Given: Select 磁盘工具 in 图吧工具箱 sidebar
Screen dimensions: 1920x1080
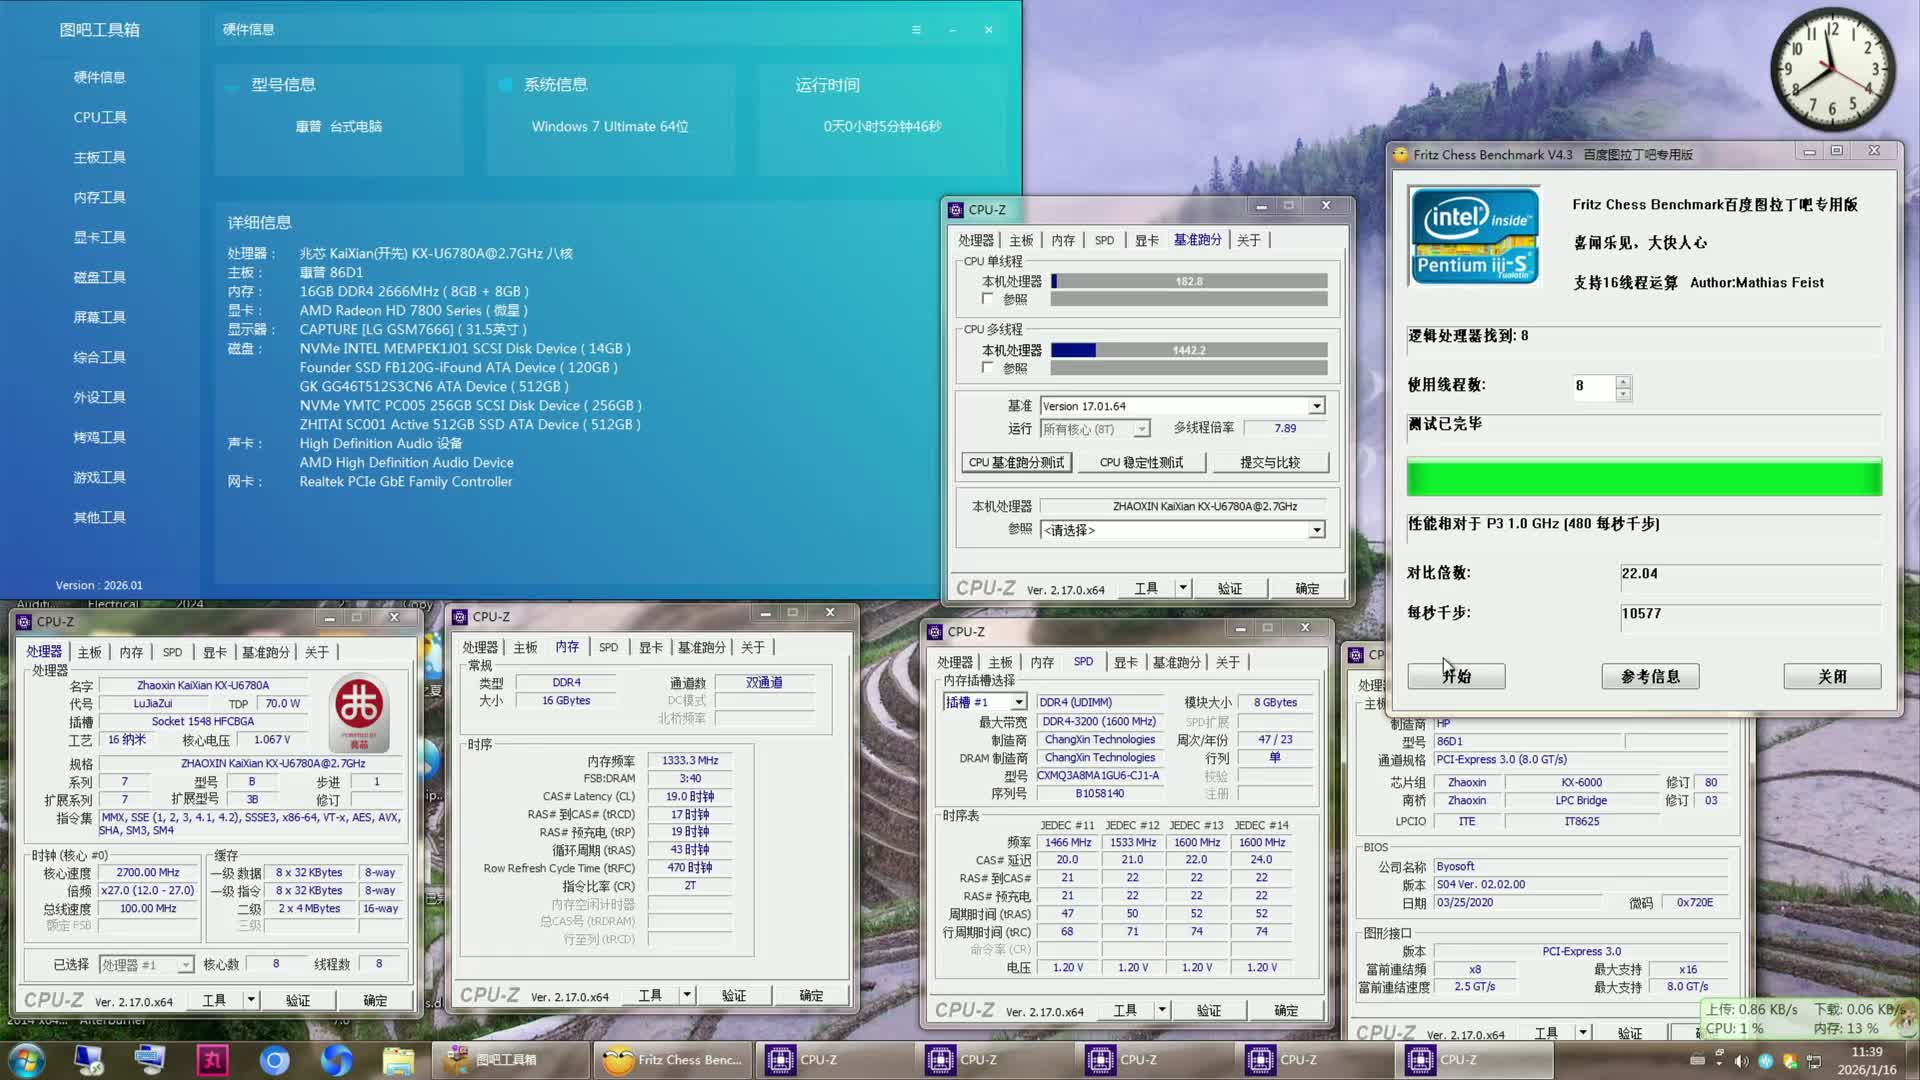Looking at the screenshot, I should (x=100, y=277).
